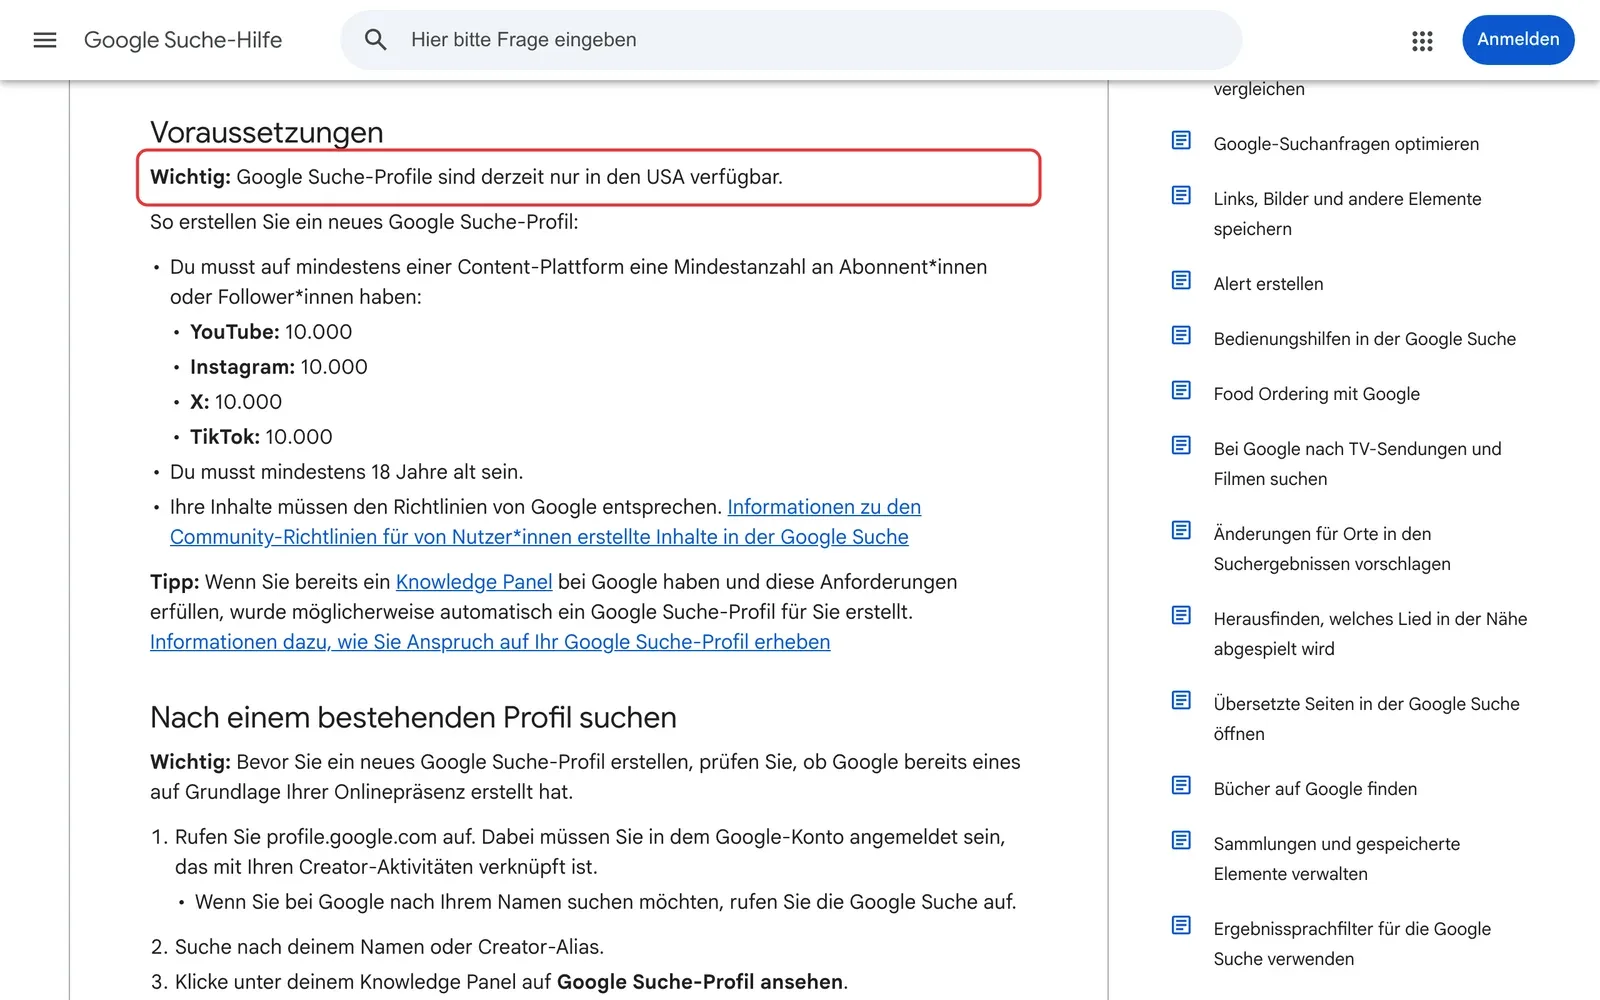Open the Google Suche-Hilfe home title

[x=183, y=40]
